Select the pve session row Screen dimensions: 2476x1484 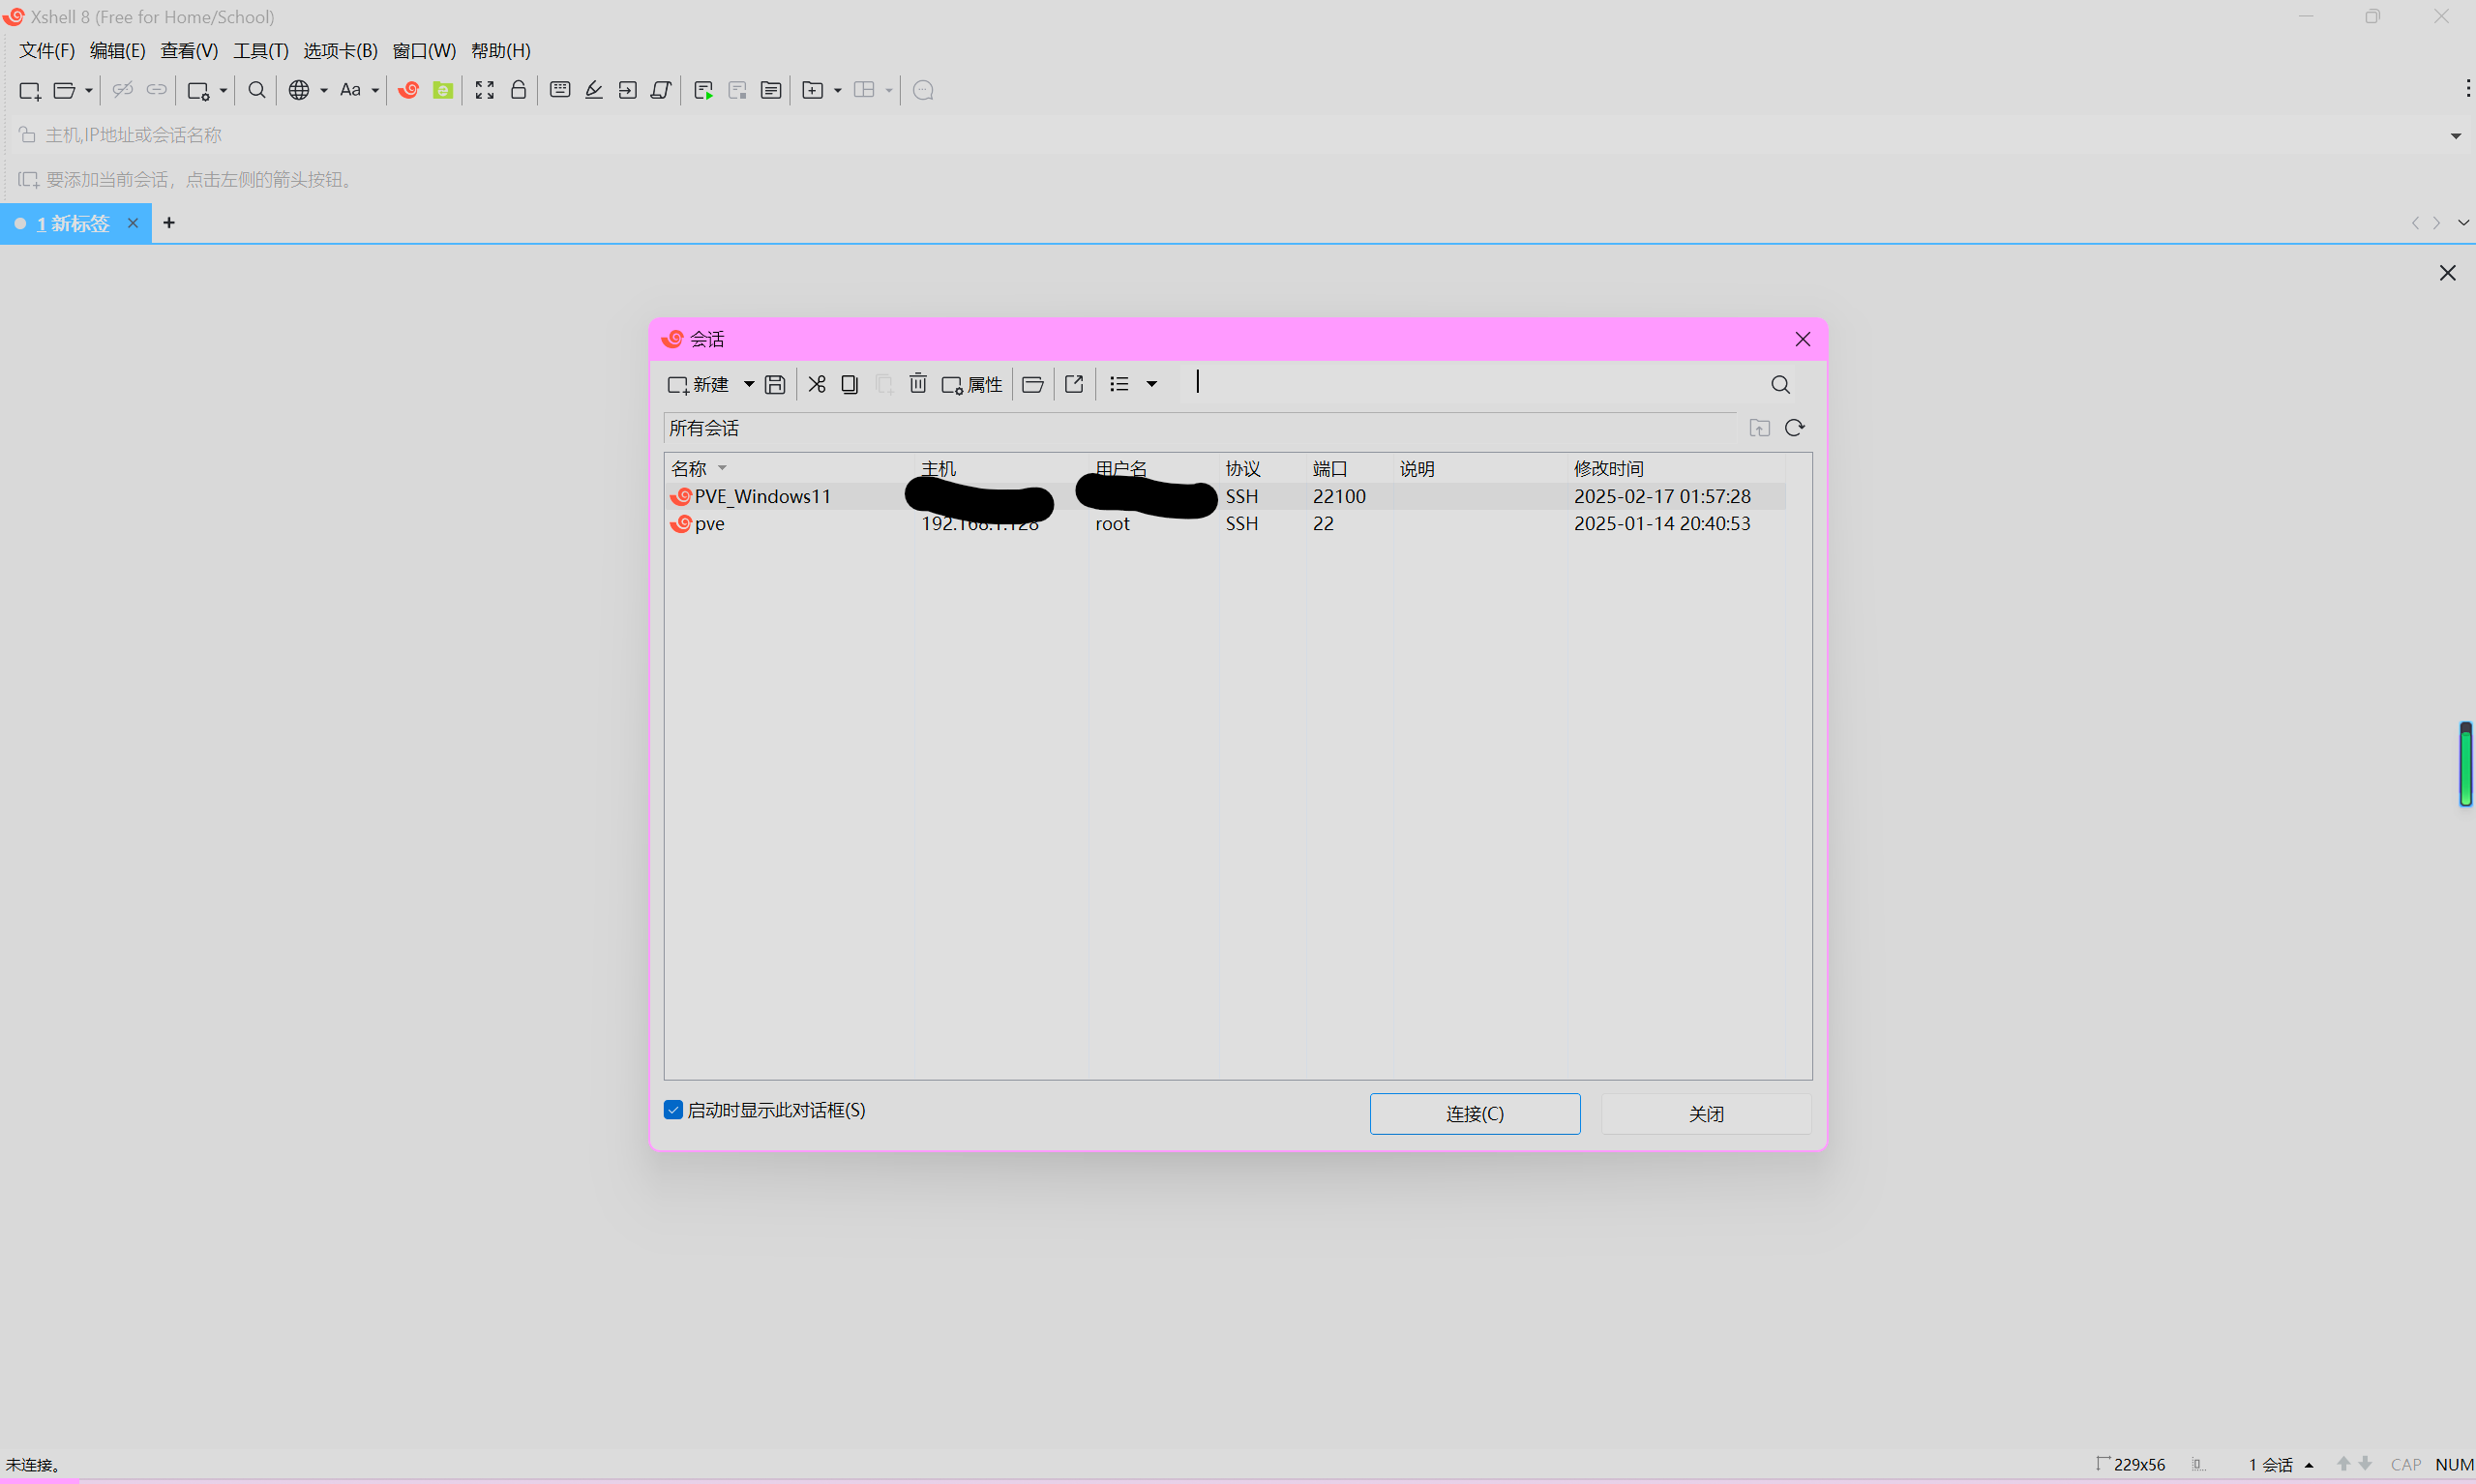click(x=710, y=523)
